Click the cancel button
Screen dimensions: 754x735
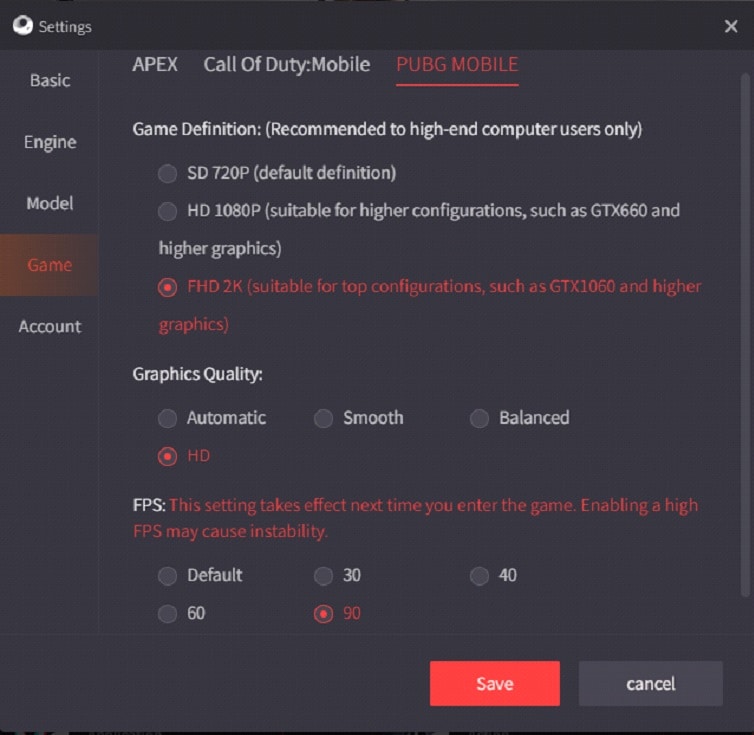coord(650,683)
